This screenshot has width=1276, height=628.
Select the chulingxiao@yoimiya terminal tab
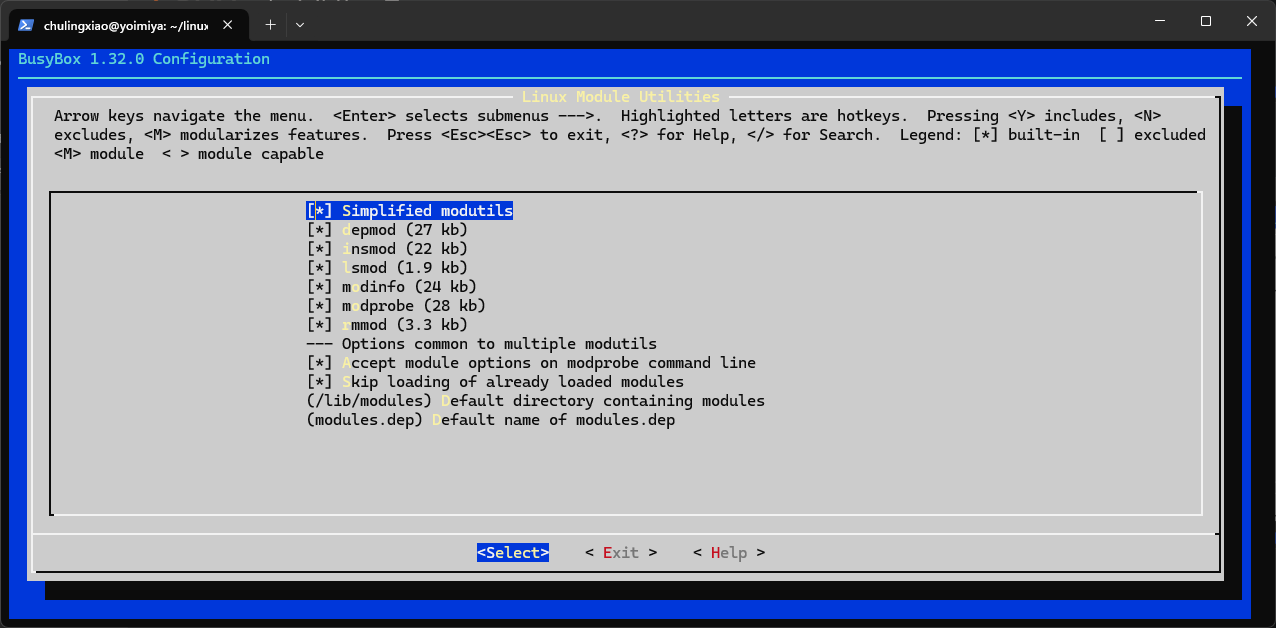(127, 24)
